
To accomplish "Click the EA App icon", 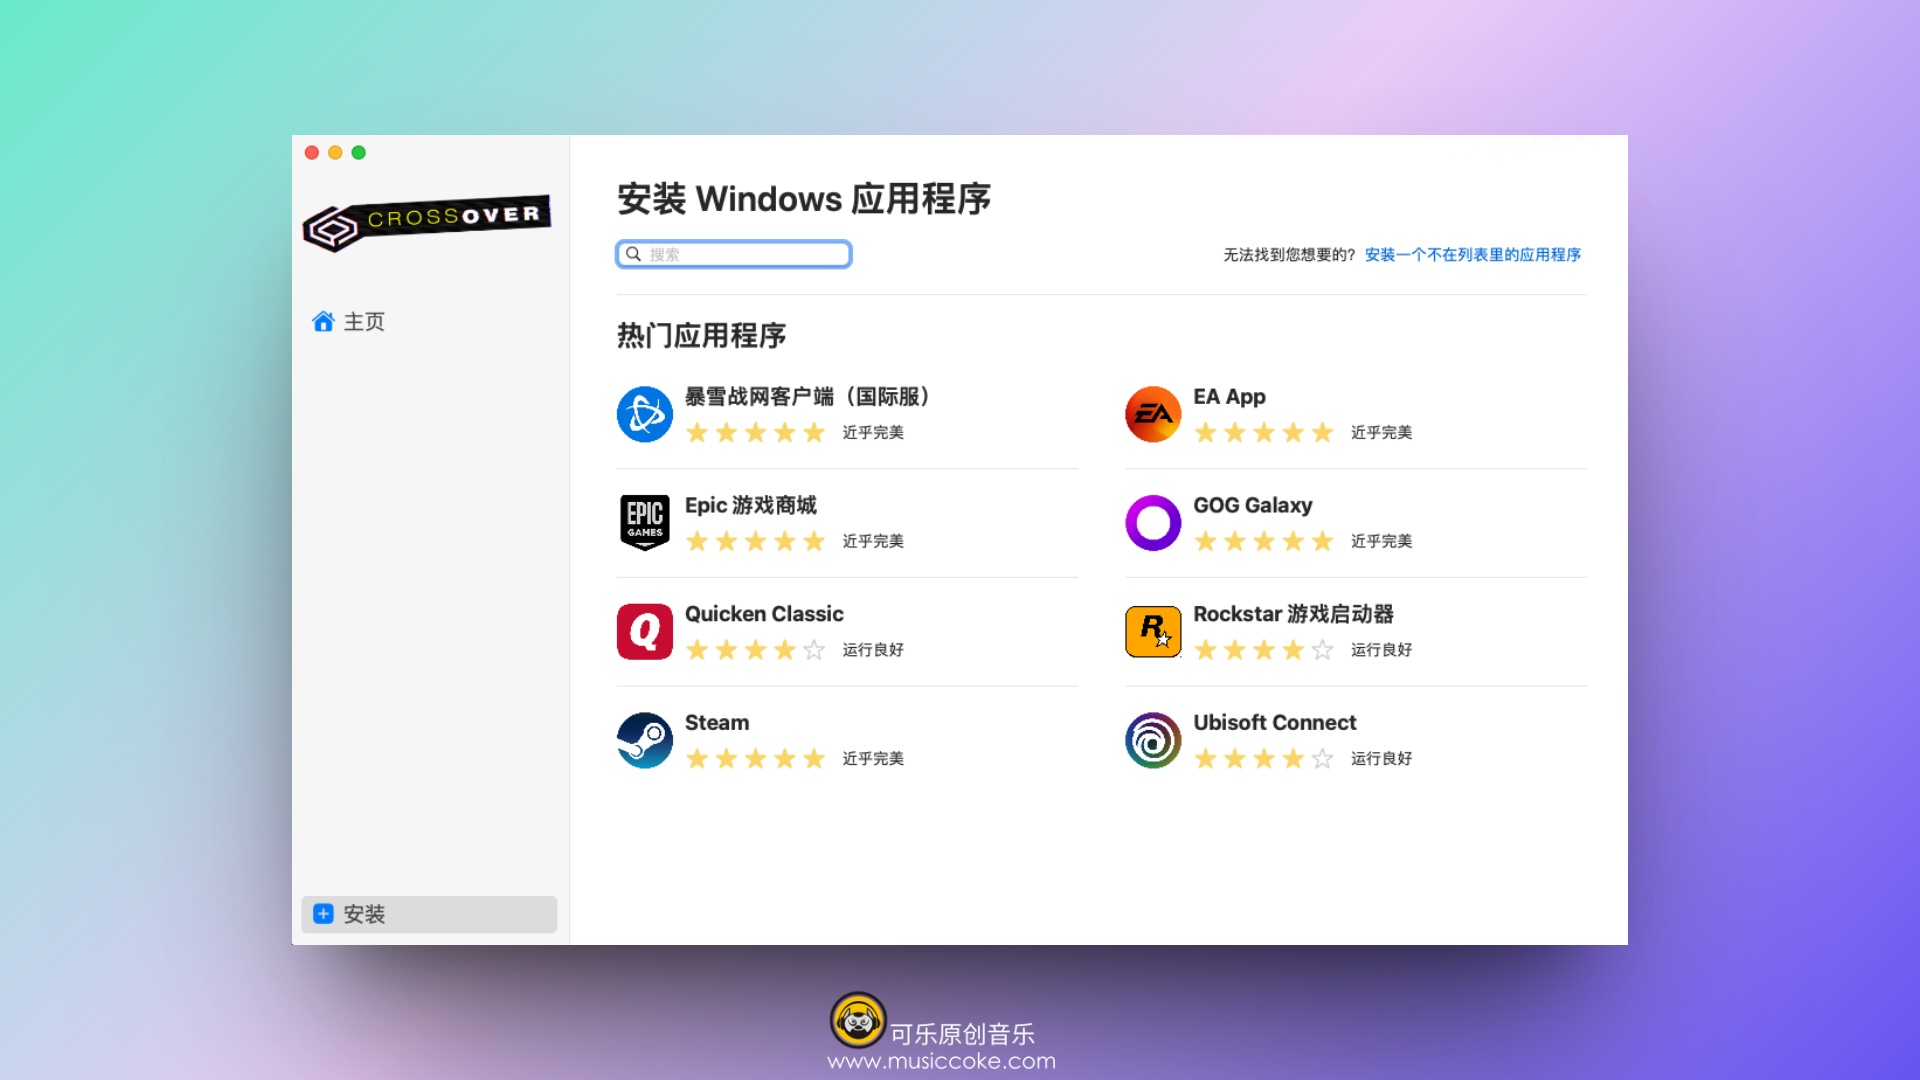I will click(1152, 414).
